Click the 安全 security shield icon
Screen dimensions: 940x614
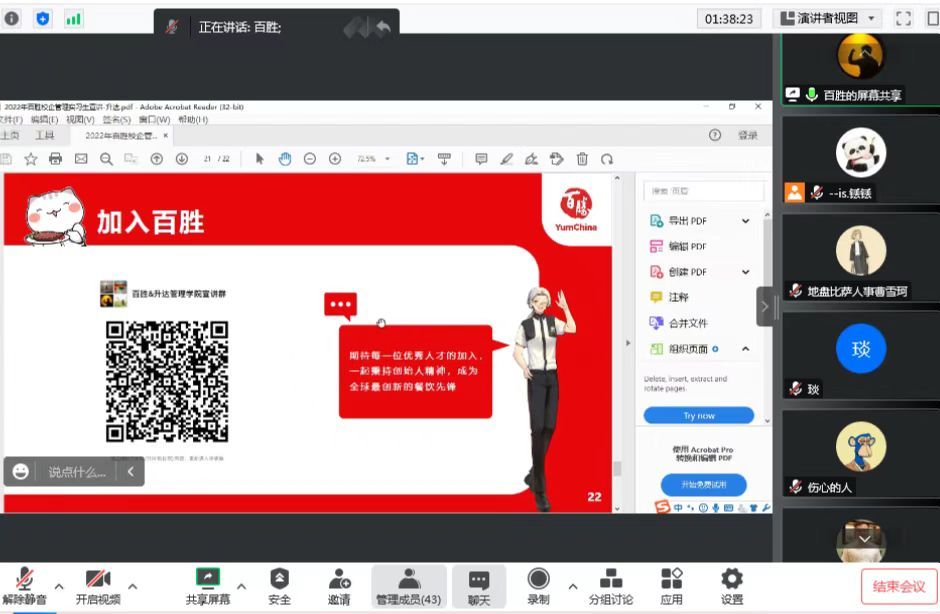[279, 580]
